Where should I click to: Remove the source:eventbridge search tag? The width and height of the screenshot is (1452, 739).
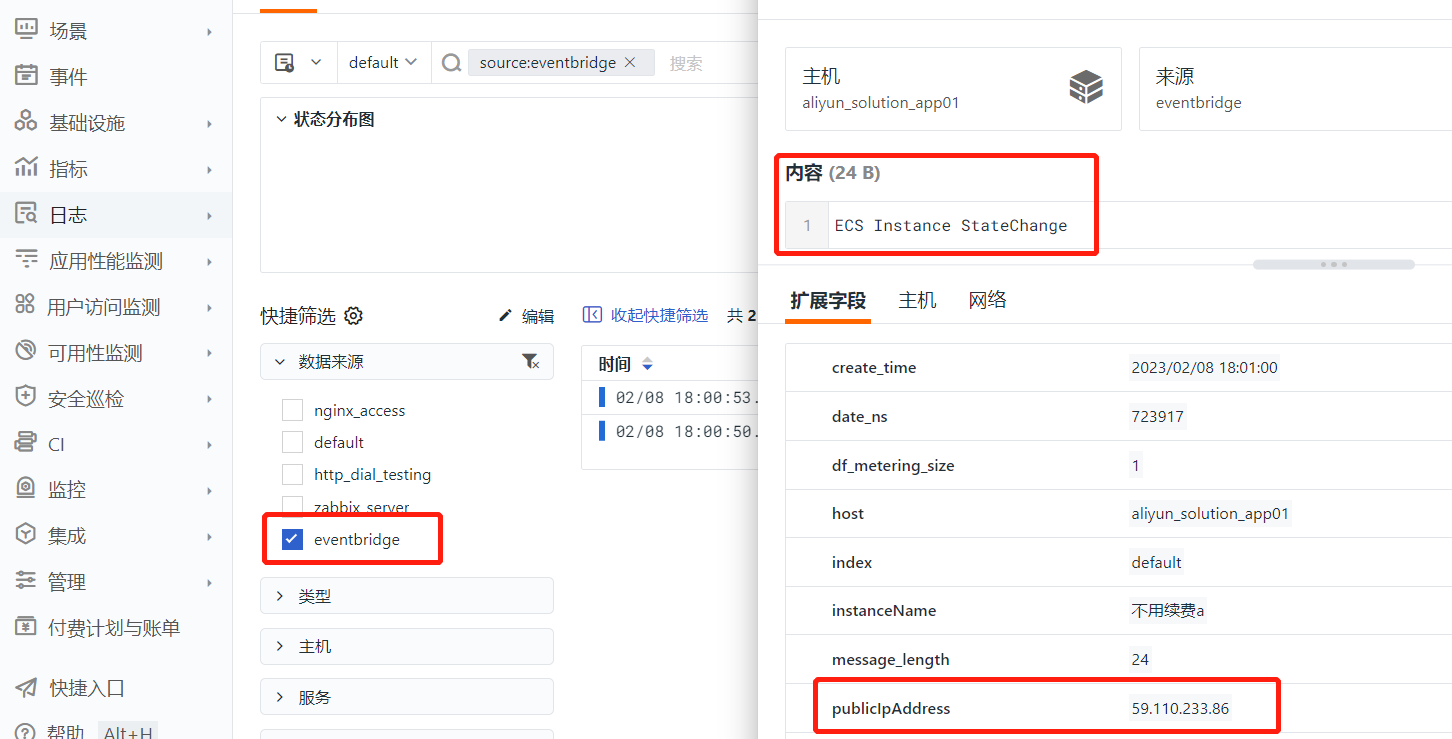coord(630,62)
